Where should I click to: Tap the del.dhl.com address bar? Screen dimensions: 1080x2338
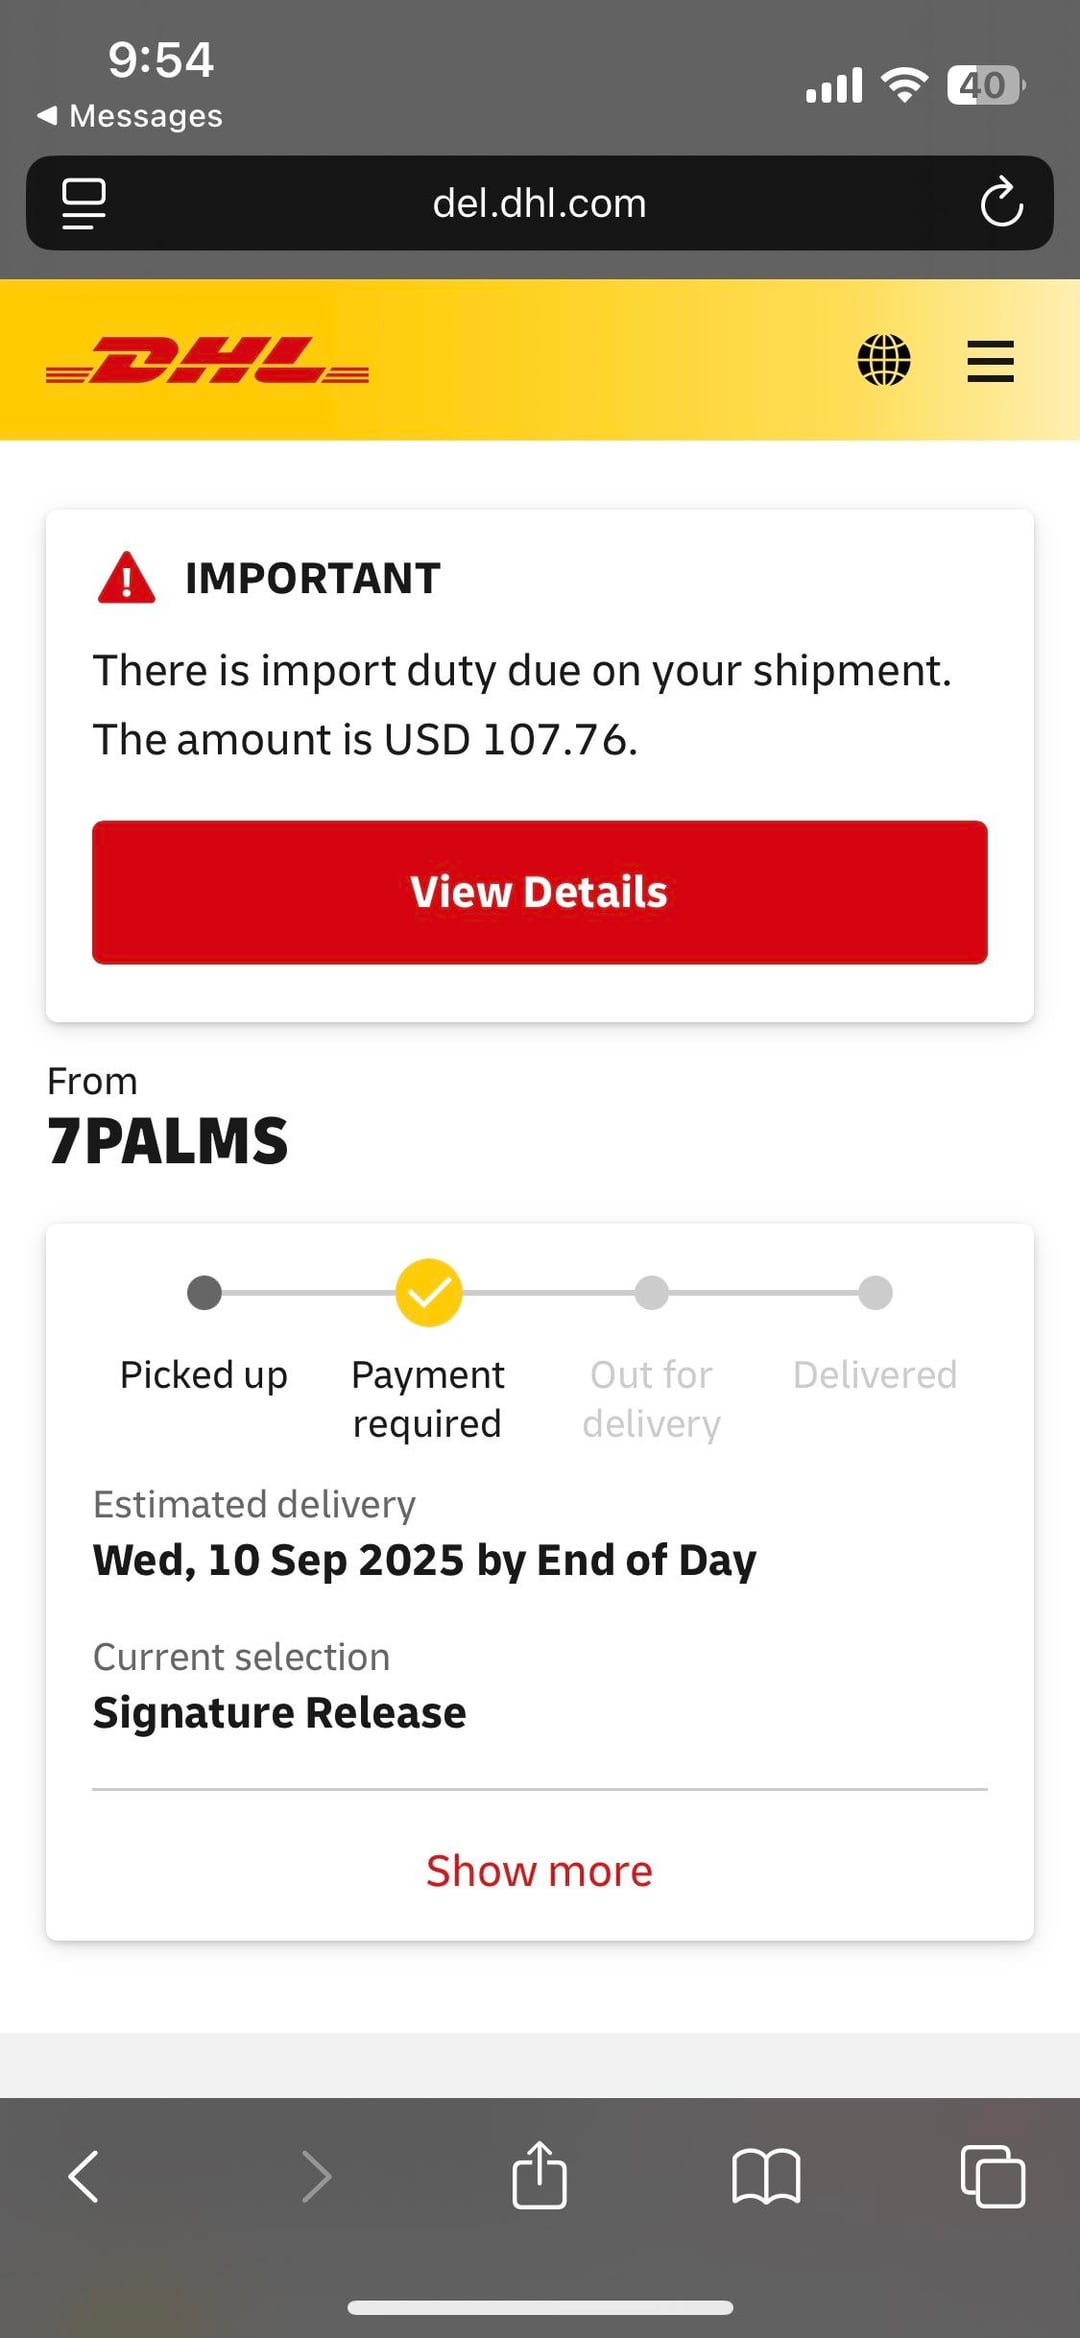(x=539, y=203)
